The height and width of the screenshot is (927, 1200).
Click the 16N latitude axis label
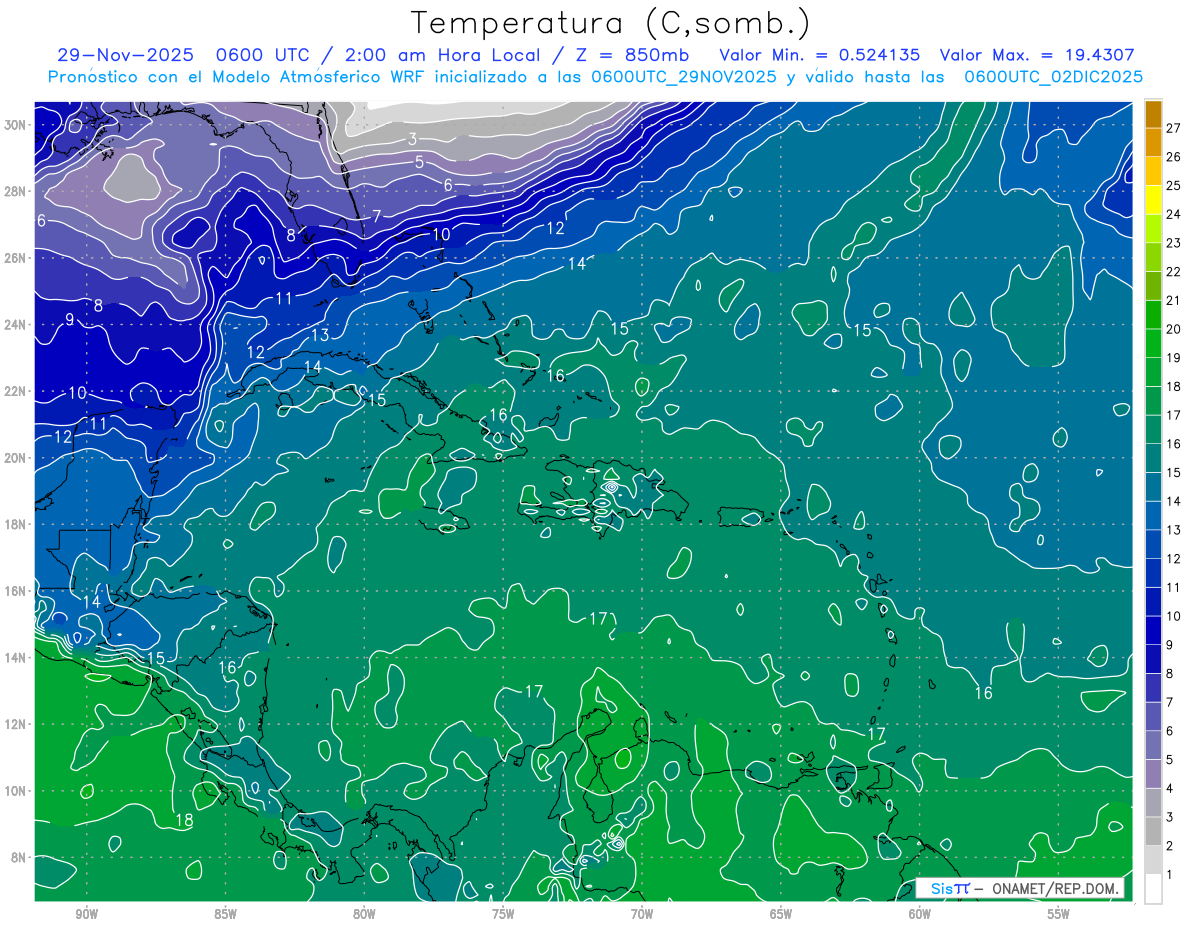click(x=15, y=591)
